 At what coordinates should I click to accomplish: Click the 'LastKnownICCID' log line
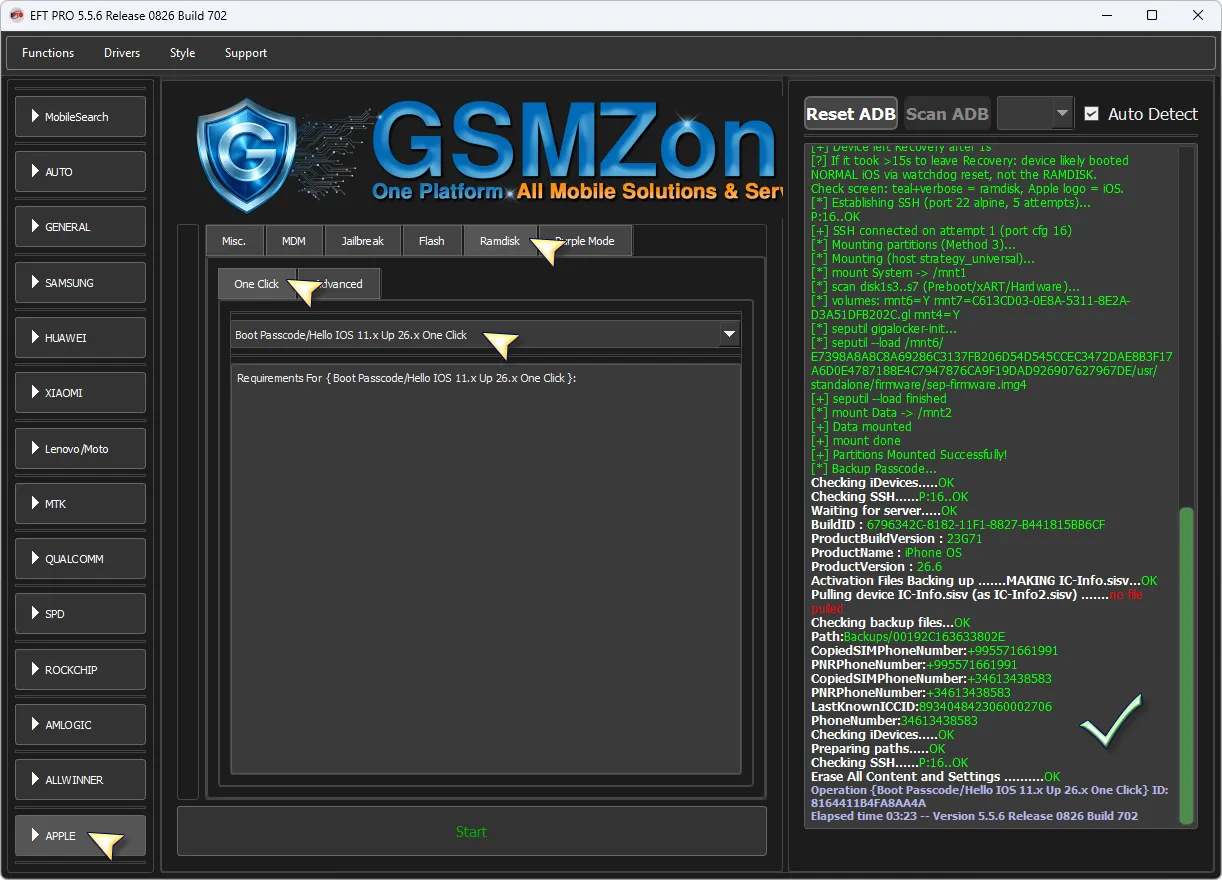coord(931,707)
